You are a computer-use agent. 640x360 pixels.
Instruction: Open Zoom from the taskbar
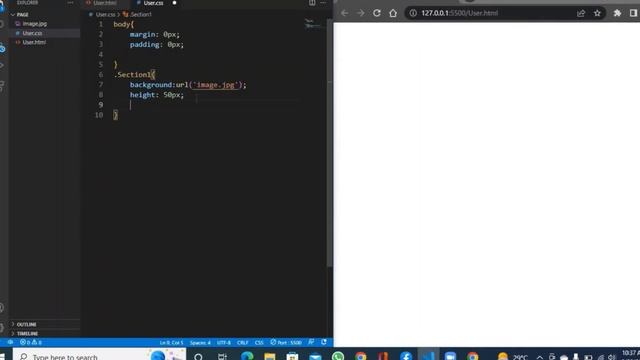tap(450, 356)
